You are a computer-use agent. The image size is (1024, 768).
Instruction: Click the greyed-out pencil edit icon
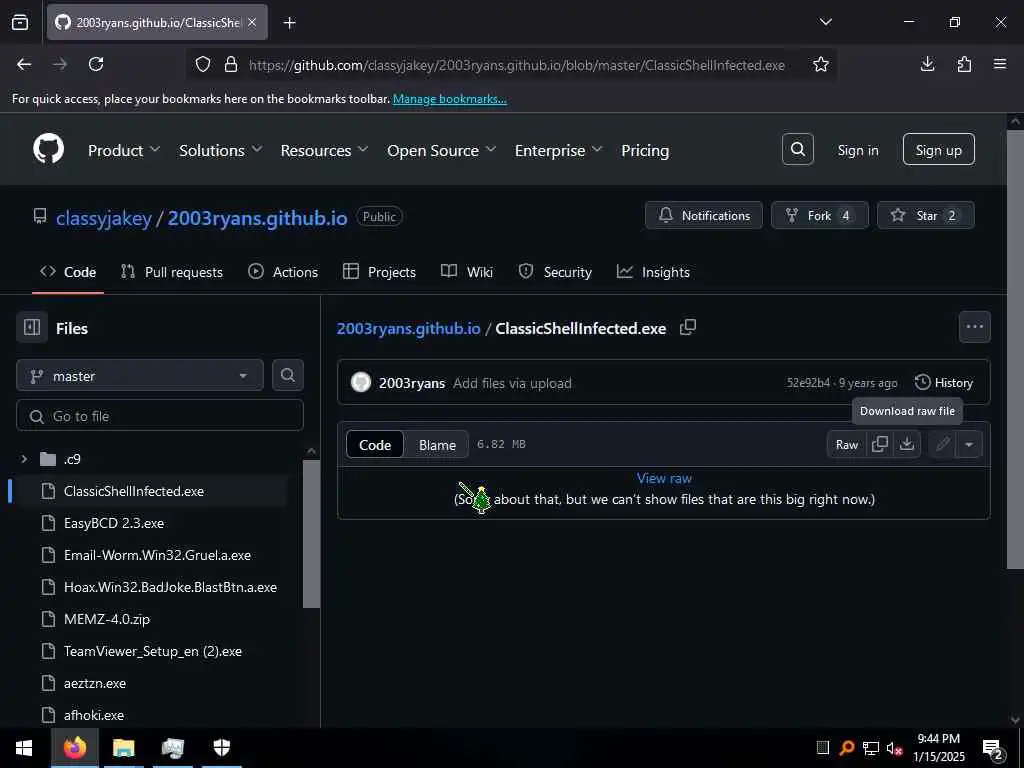click(x=942, y=444)
